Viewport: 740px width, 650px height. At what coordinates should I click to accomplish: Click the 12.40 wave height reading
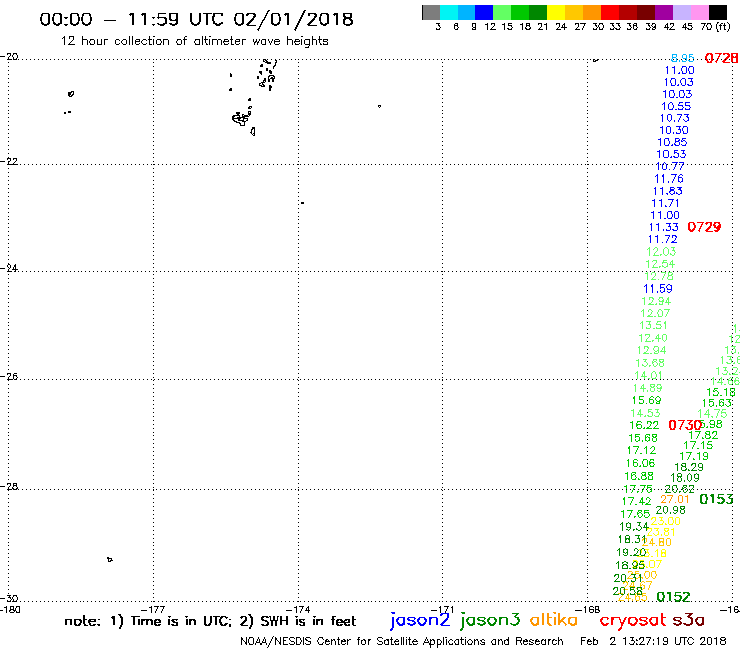653,338
